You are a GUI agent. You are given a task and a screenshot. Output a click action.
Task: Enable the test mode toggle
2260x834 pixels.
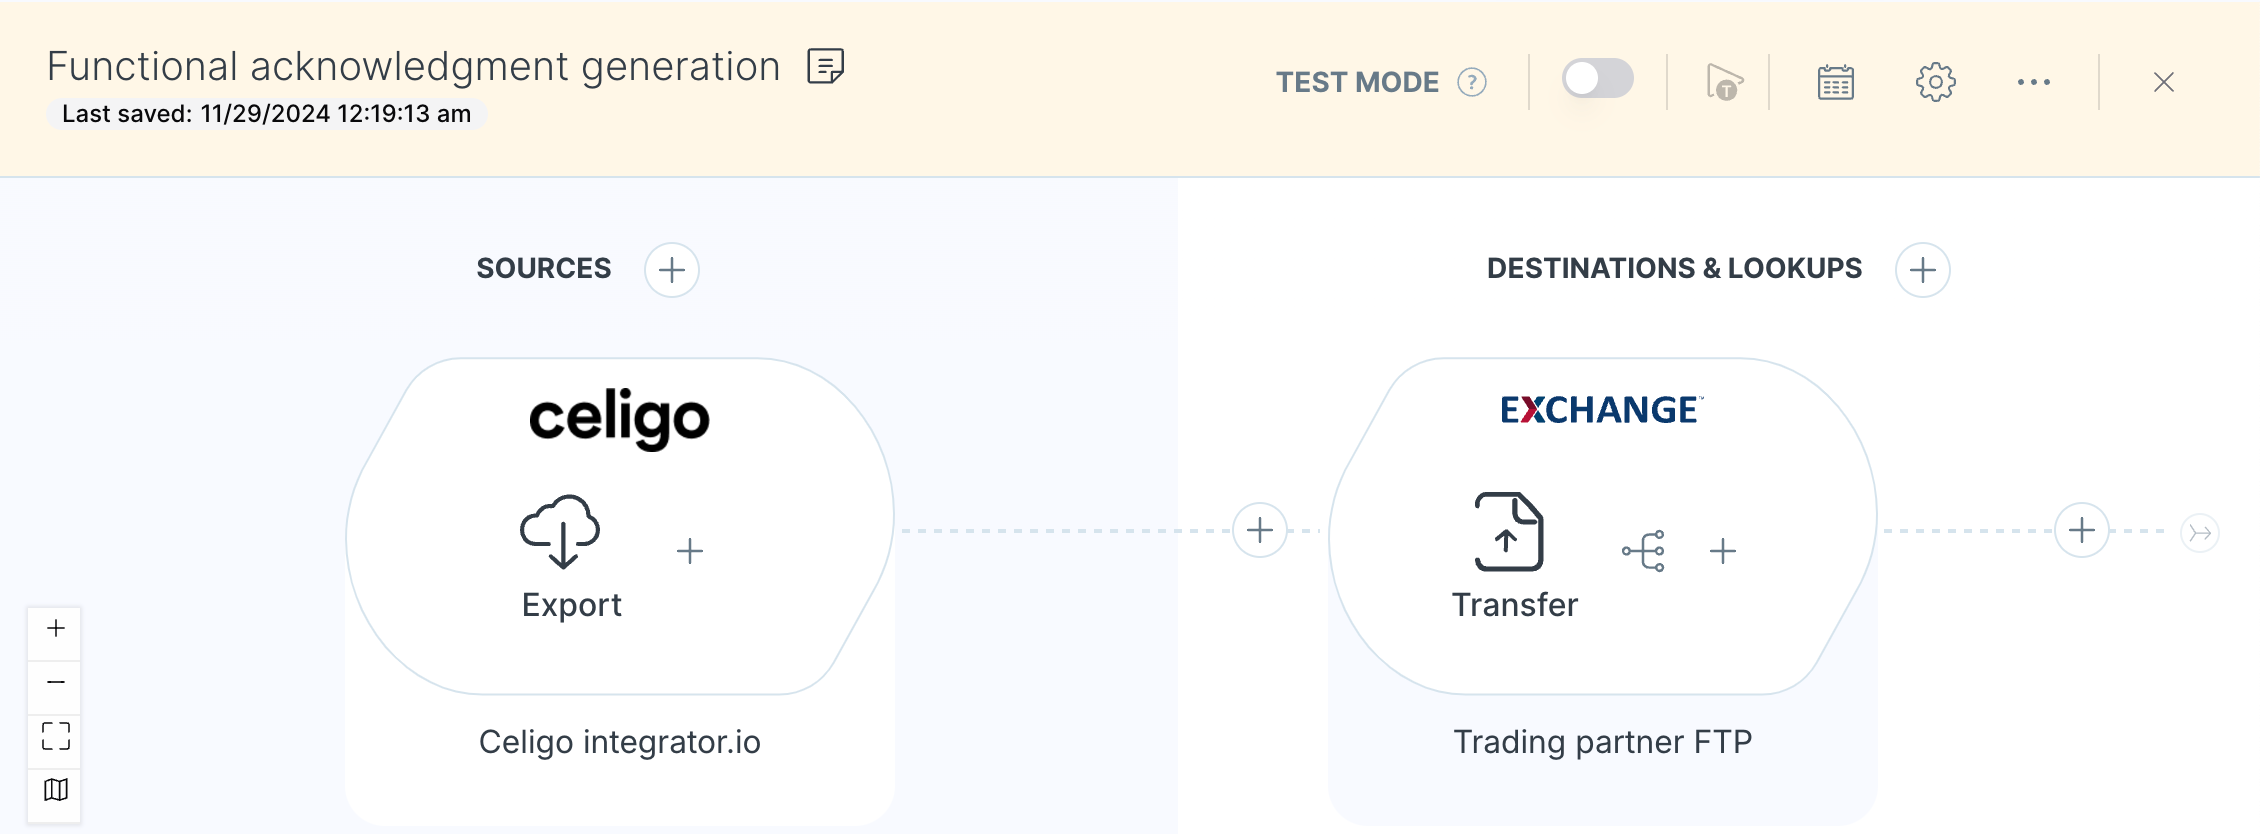pyautogui.click(x=1599, y=78)
